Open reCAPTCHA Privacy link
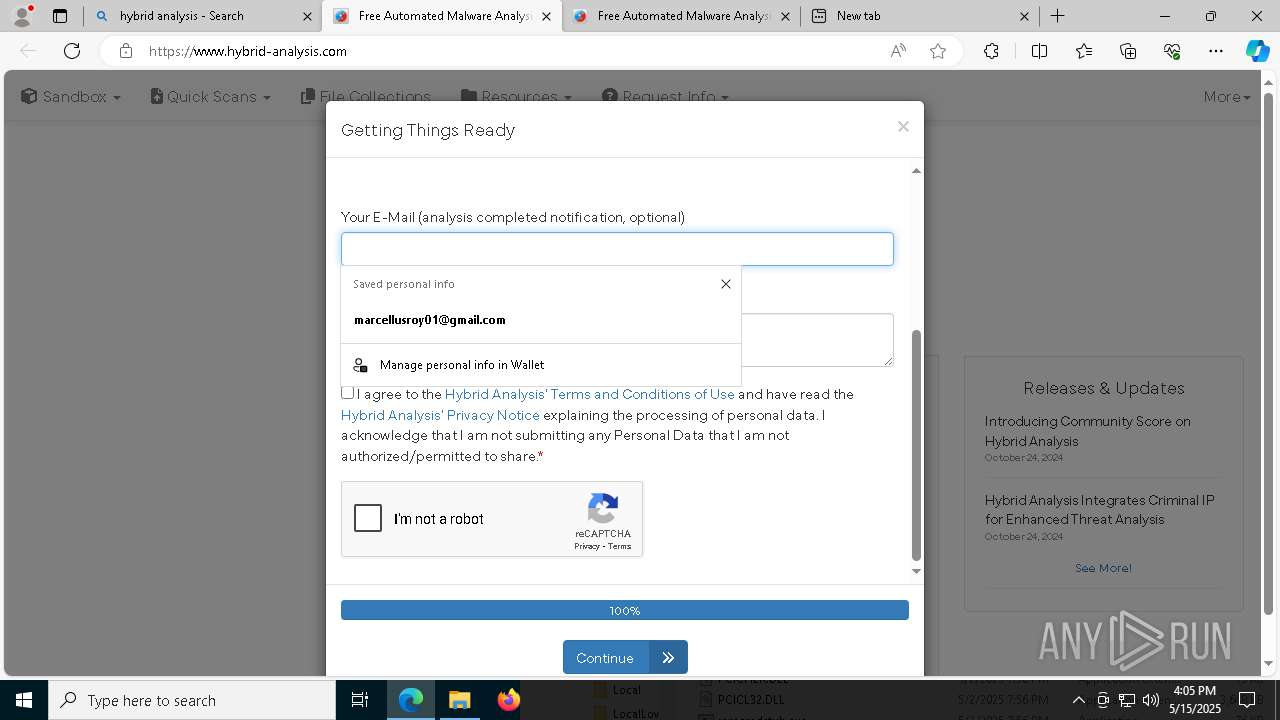This screenshot has height=720, width=1280. tap(587, 546)
